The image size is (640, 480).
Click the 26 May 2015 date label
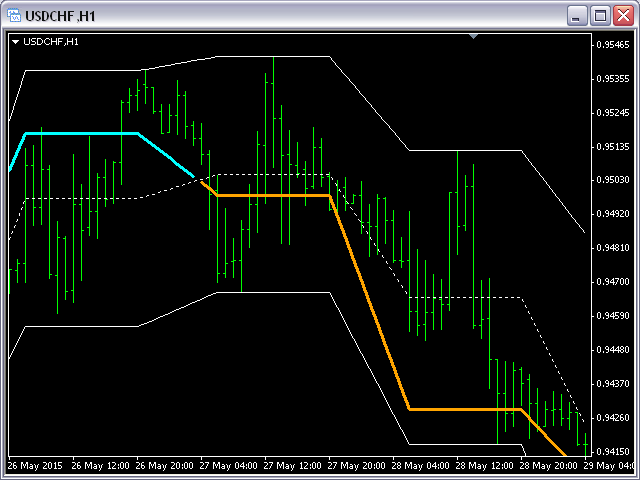(x=35, y=466)
